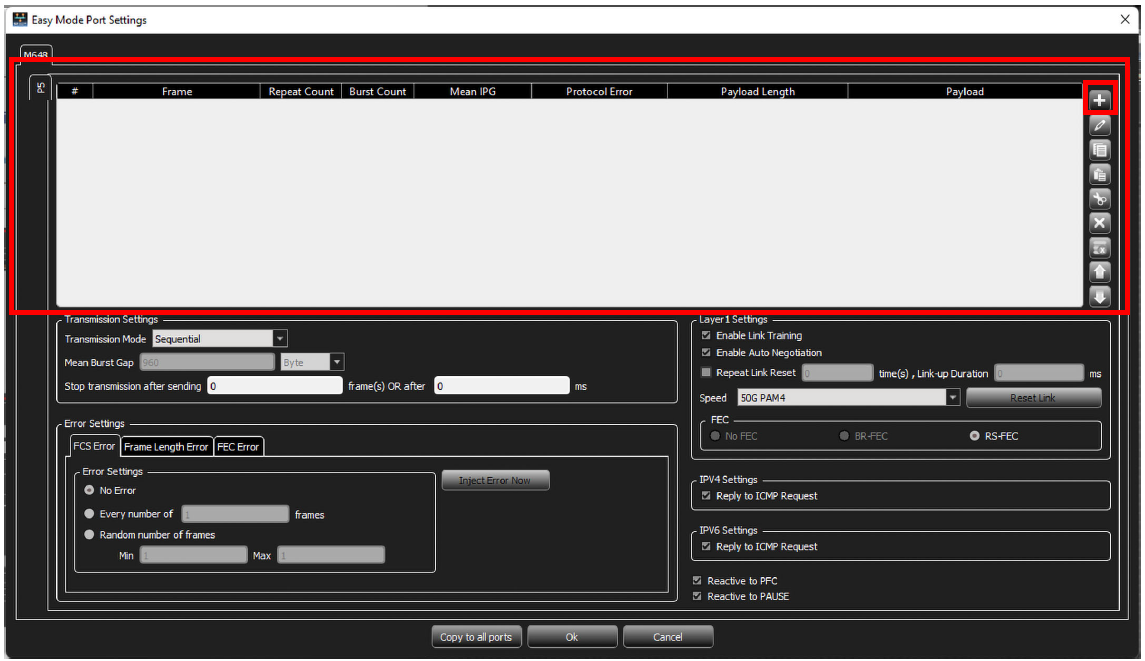The height and width of the screenshot is (661, 1145).
Task: Click the Cancel button
Action: [667, 637]
